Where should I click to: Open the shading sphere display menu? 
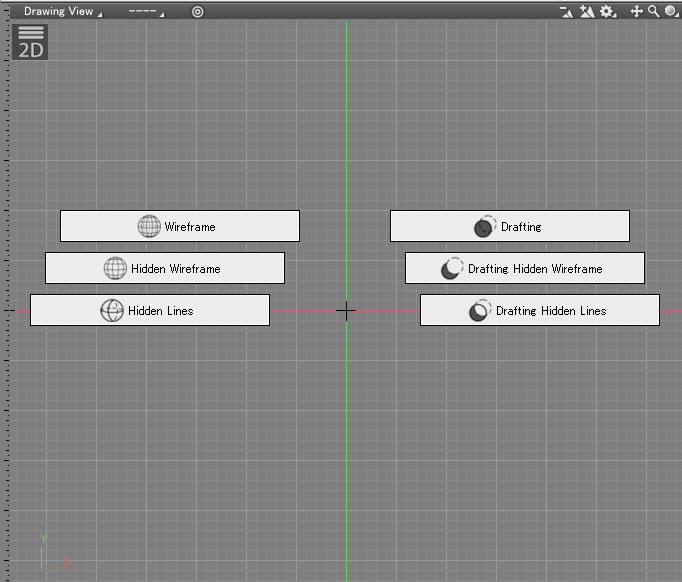click(x=672, y=11)
